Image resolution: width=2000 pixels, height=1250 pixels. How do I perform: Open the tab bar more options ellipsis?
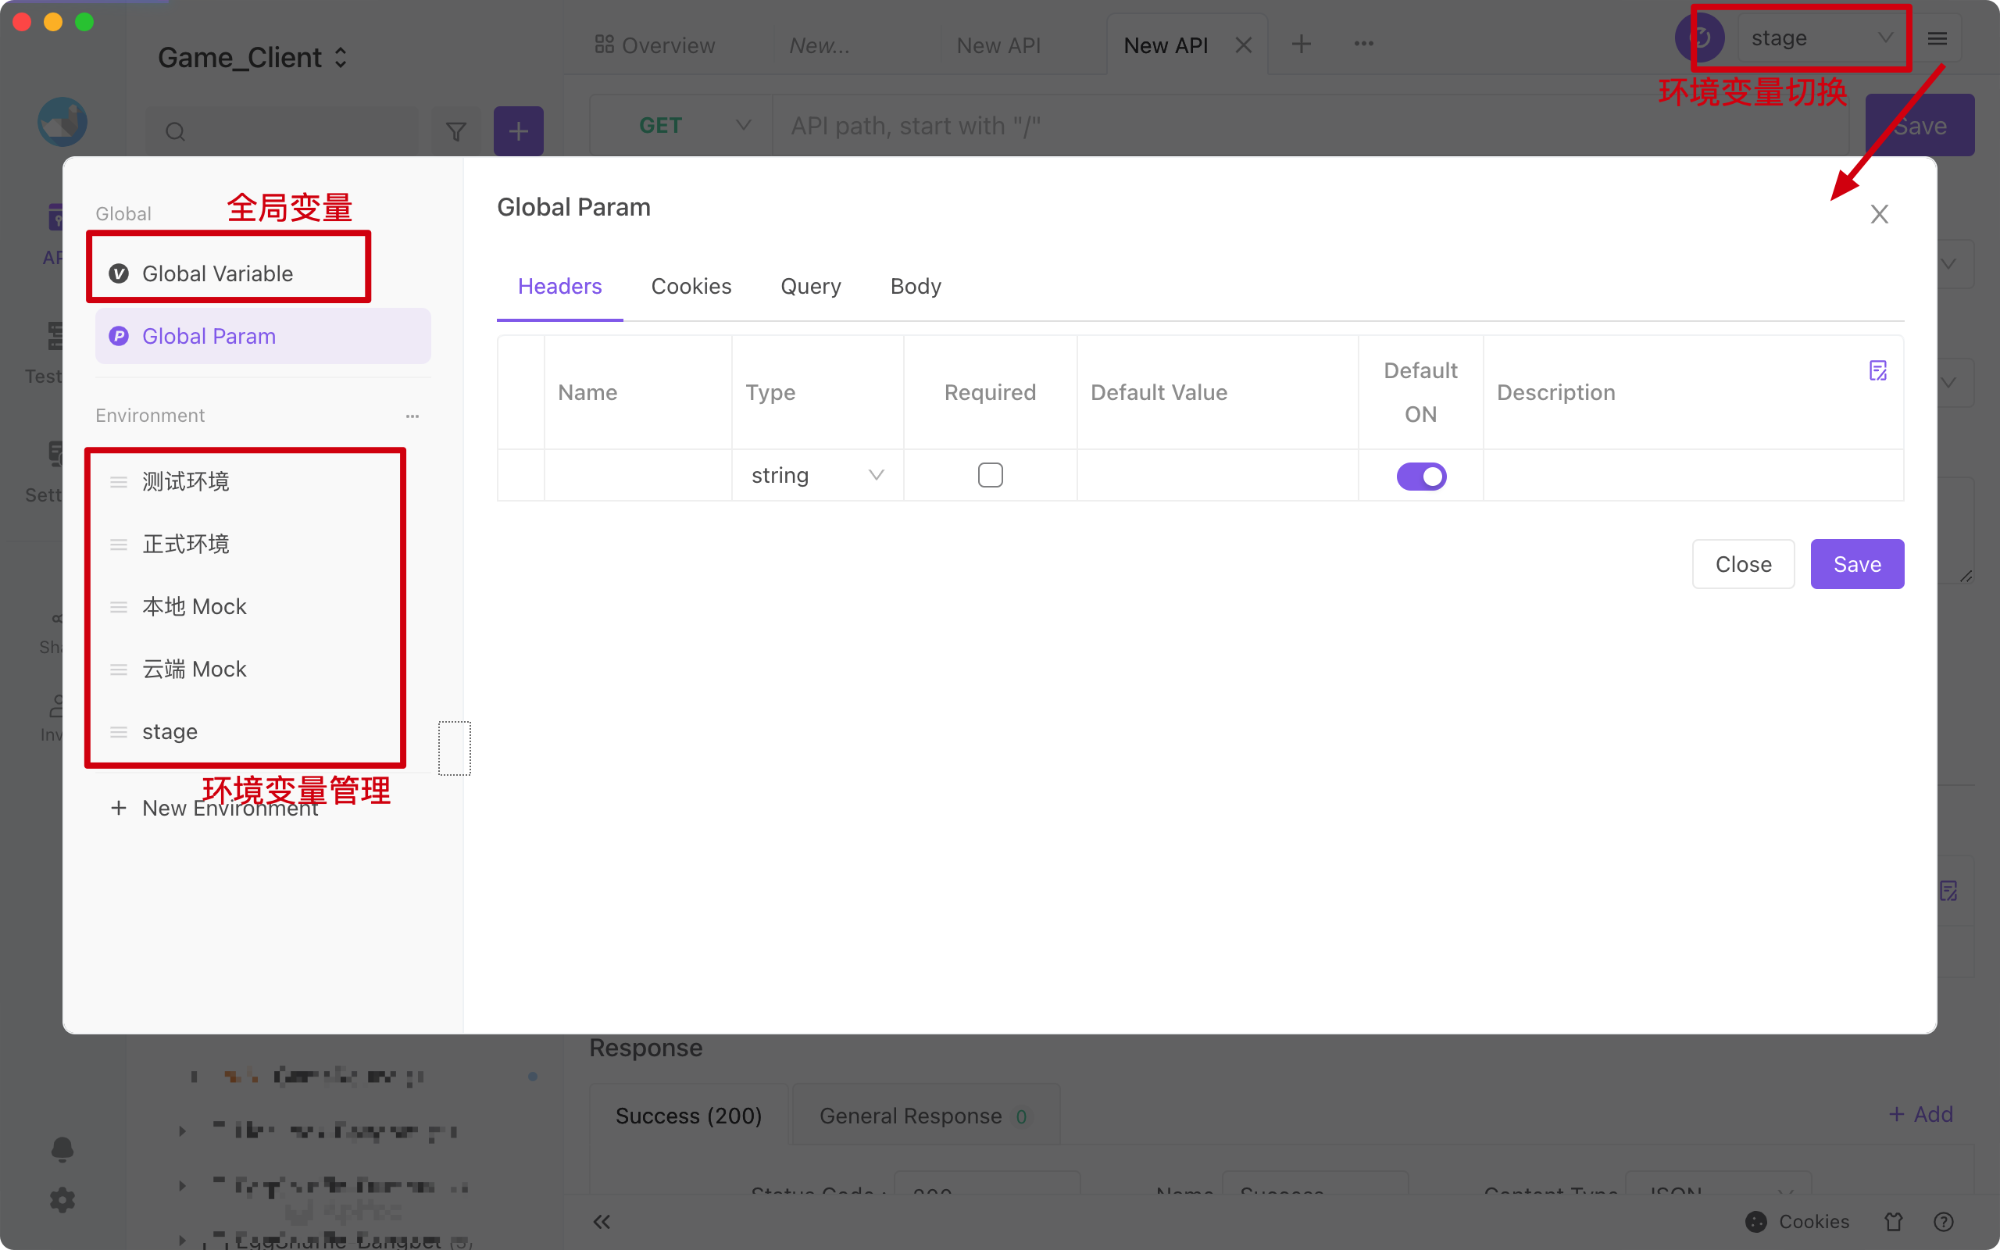click(x=1363, y=44)
